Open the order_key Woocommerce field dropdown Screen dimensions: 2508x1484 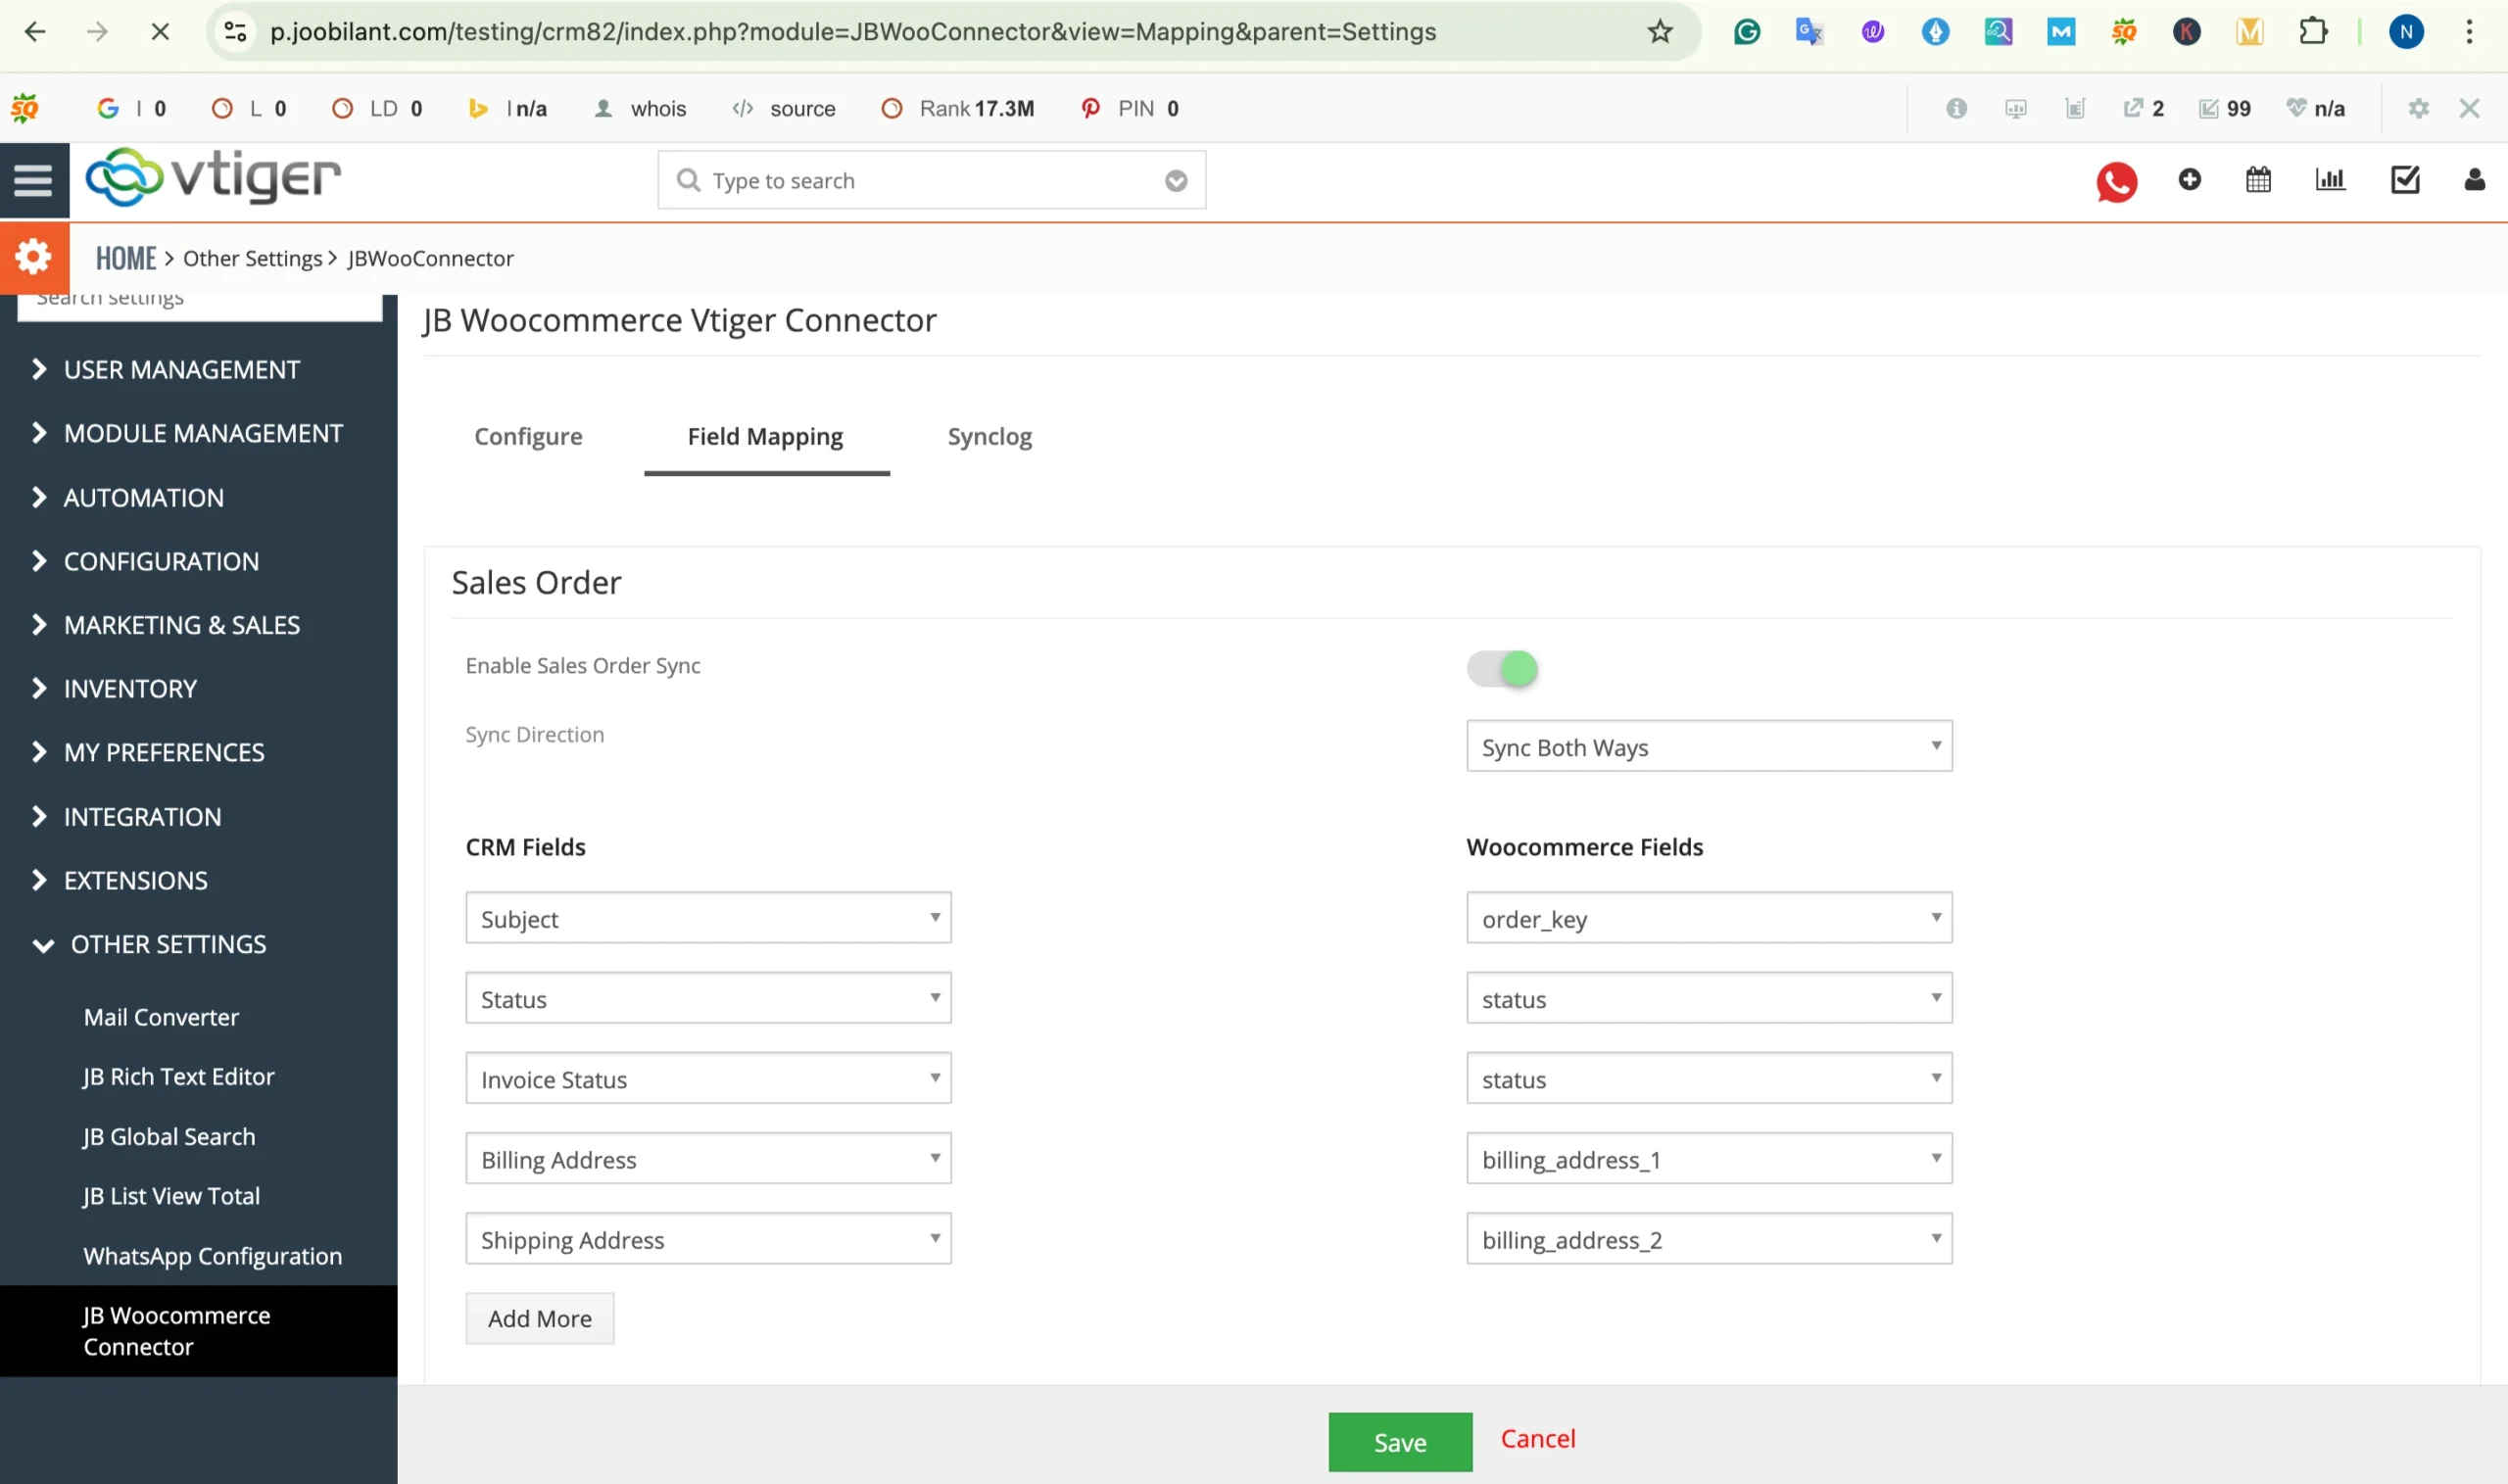pyautogui.click(x=1708, y=918)
